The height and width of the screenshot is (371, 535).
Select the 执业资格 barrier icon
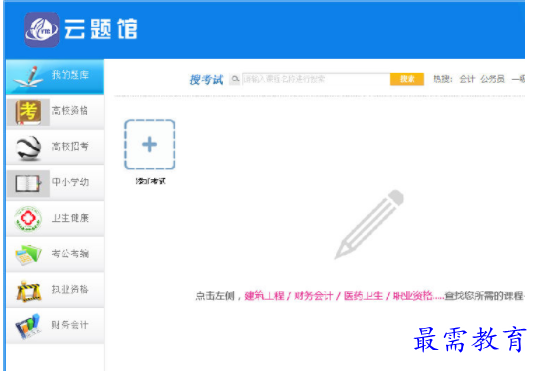pyautogui.click(x=29, y=291)
